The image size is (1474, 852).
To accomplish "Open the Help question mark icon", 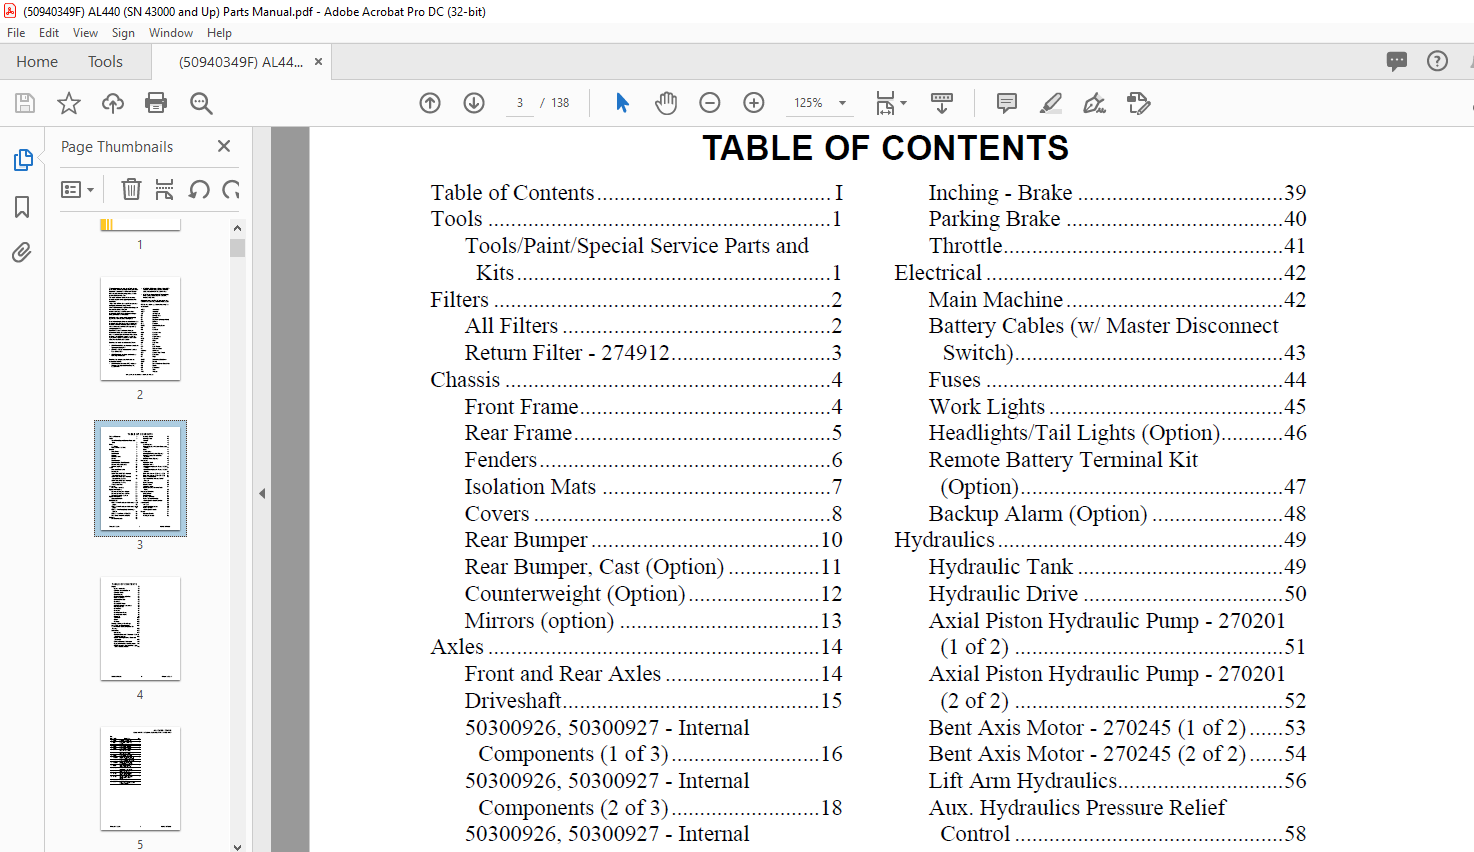I will coord(1437,61).
